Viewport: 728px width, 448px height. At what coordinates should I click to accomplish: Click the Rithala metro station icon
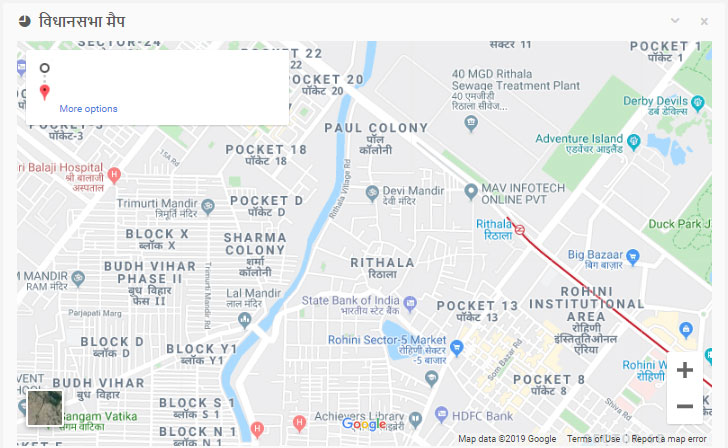coord(520,229)
